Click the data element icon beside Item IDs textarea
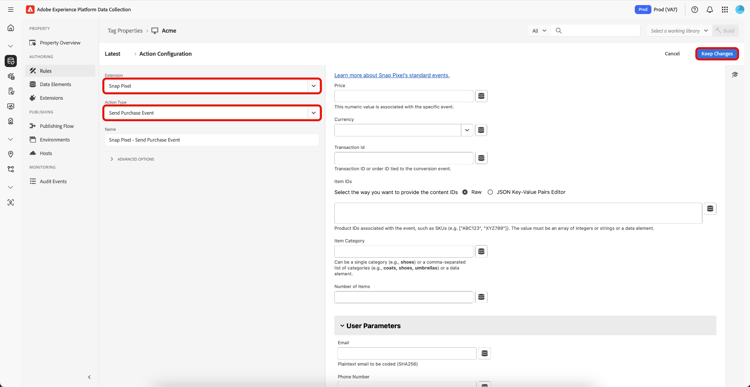Screen dimensions: 750x387 pyautogui.click(x=710, y=209)
